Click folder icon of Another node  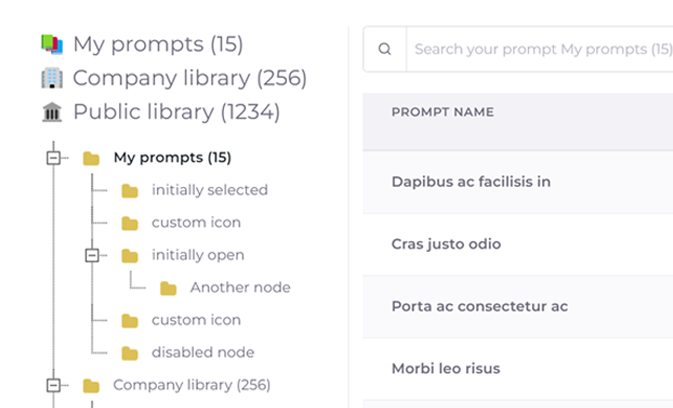168,288
